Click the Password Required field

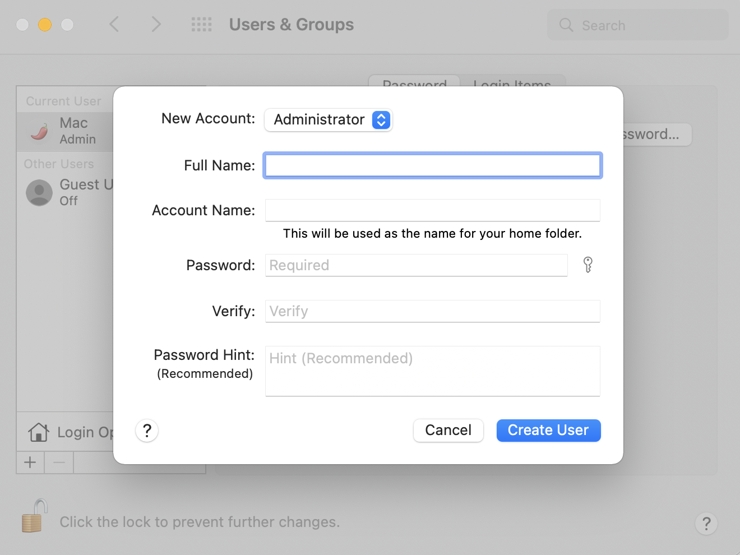tap(416, 265)
